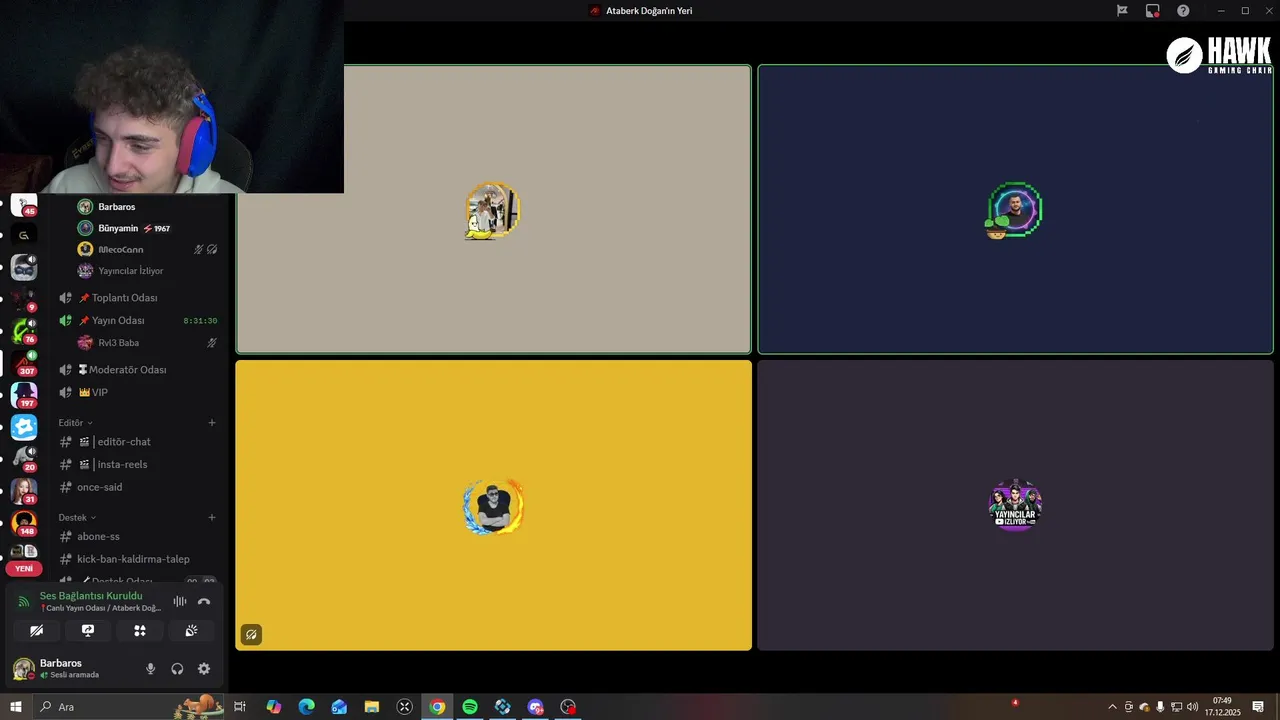The height and width of the screenshot is (720, 1280).
Task: Click the green voice connection signal icon
Action: [24, 601]
